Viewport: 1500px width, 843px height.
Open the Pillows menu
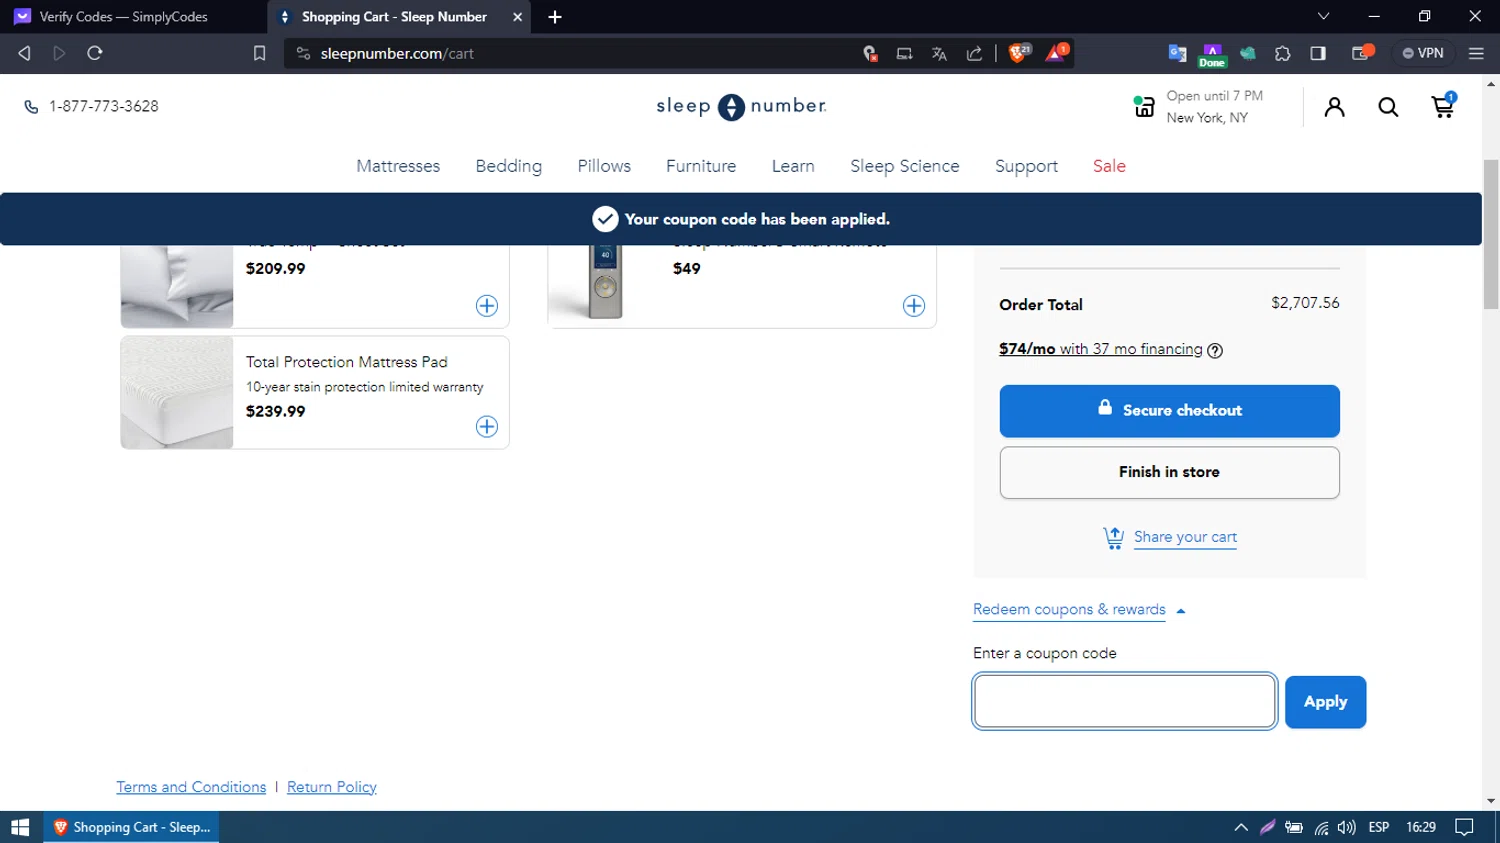604,166
